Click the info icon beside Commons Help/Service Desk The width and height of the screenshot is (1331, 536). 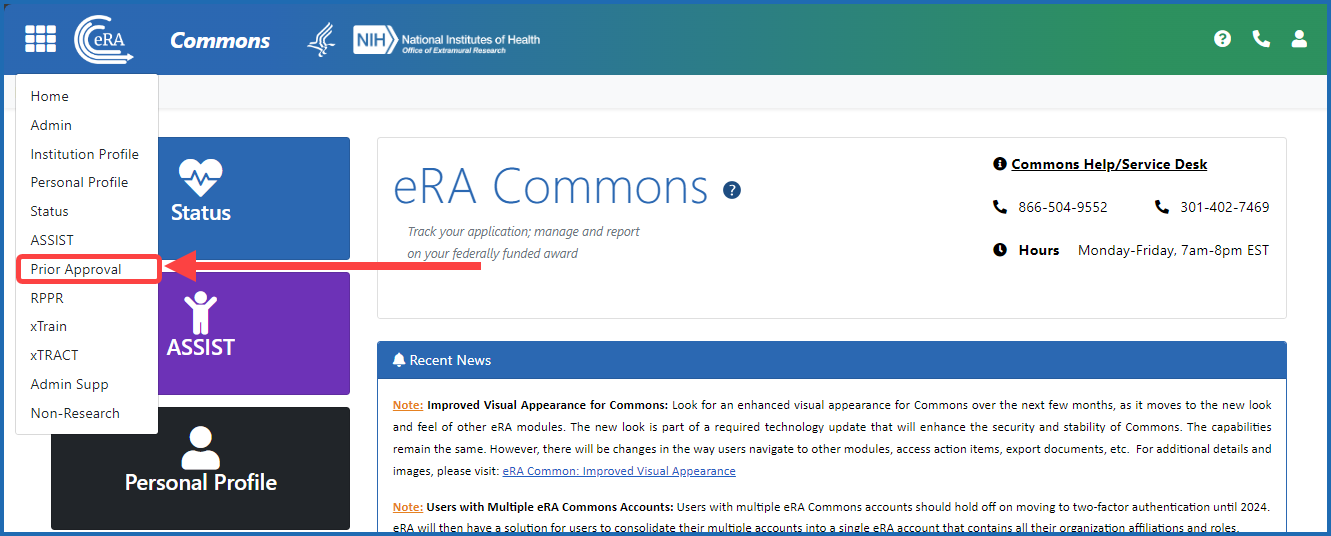(999, 164)
